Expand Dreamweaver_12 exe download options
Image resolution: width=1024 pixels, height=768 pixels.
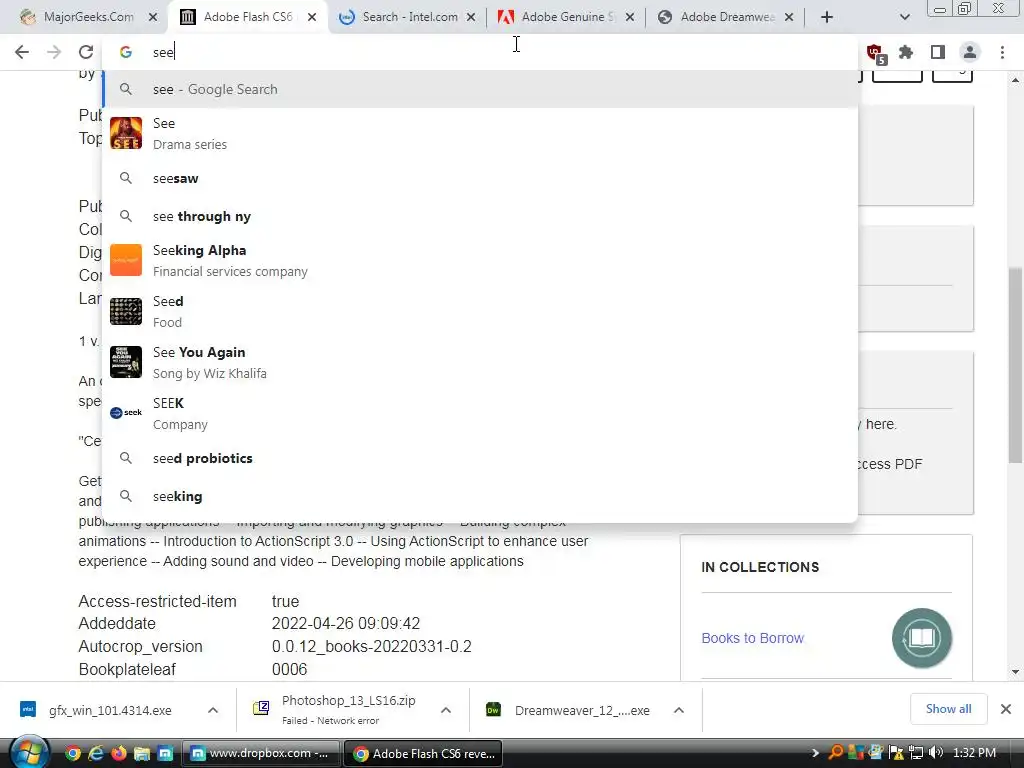pos(679,710)
